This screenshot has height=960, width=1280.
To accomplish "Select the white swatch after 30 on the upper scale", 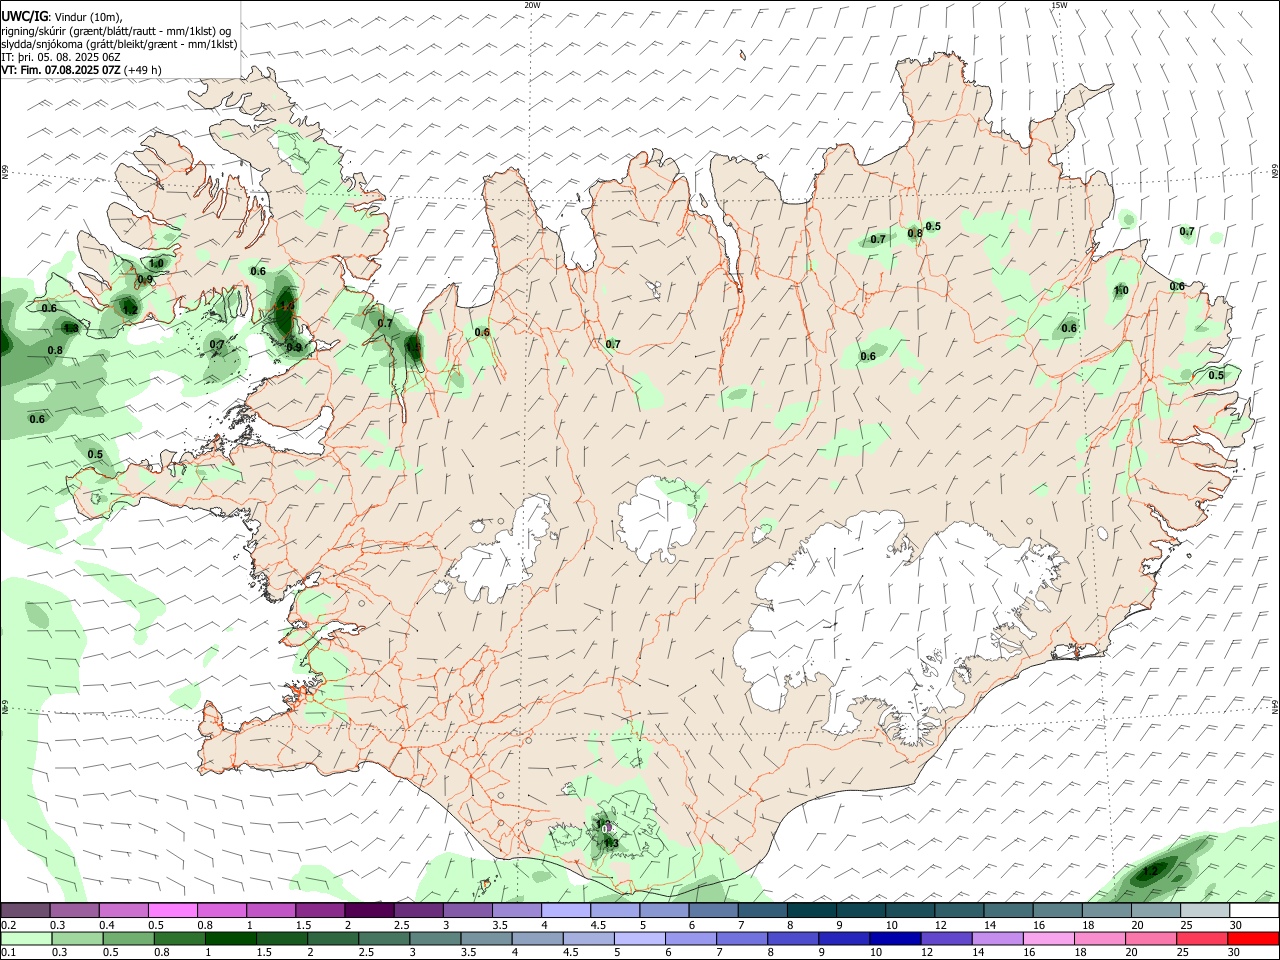I will tap(1254, 910).
